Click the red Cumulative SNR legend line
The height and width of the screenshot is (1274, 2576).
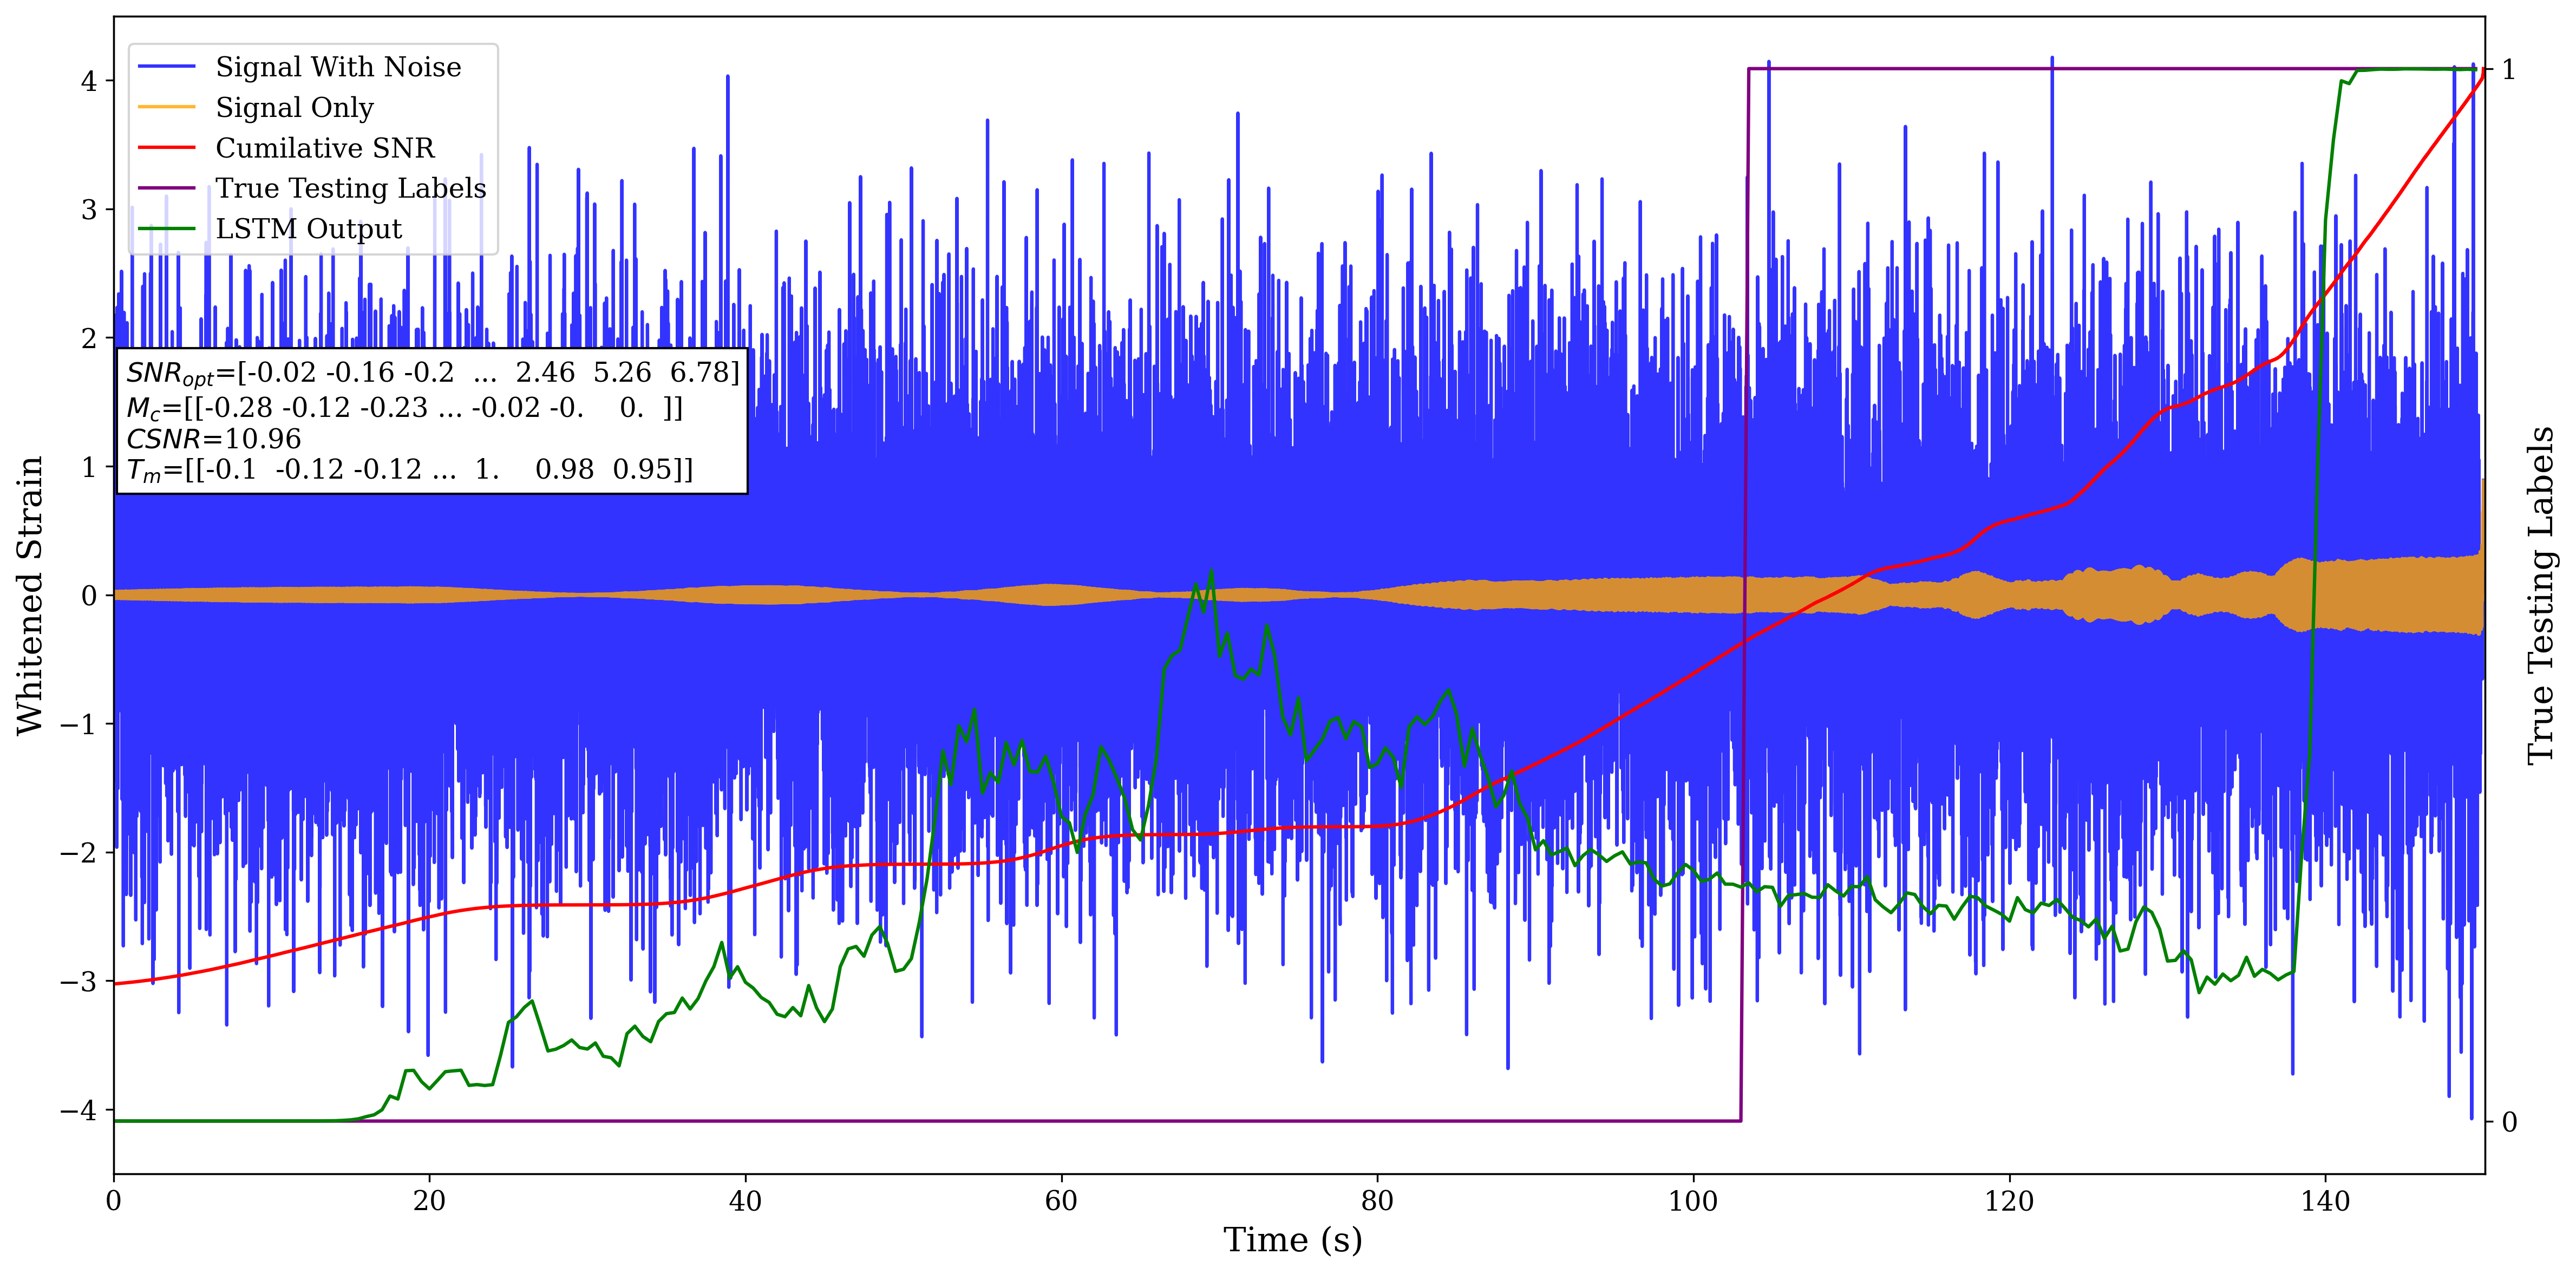point(166,148)
